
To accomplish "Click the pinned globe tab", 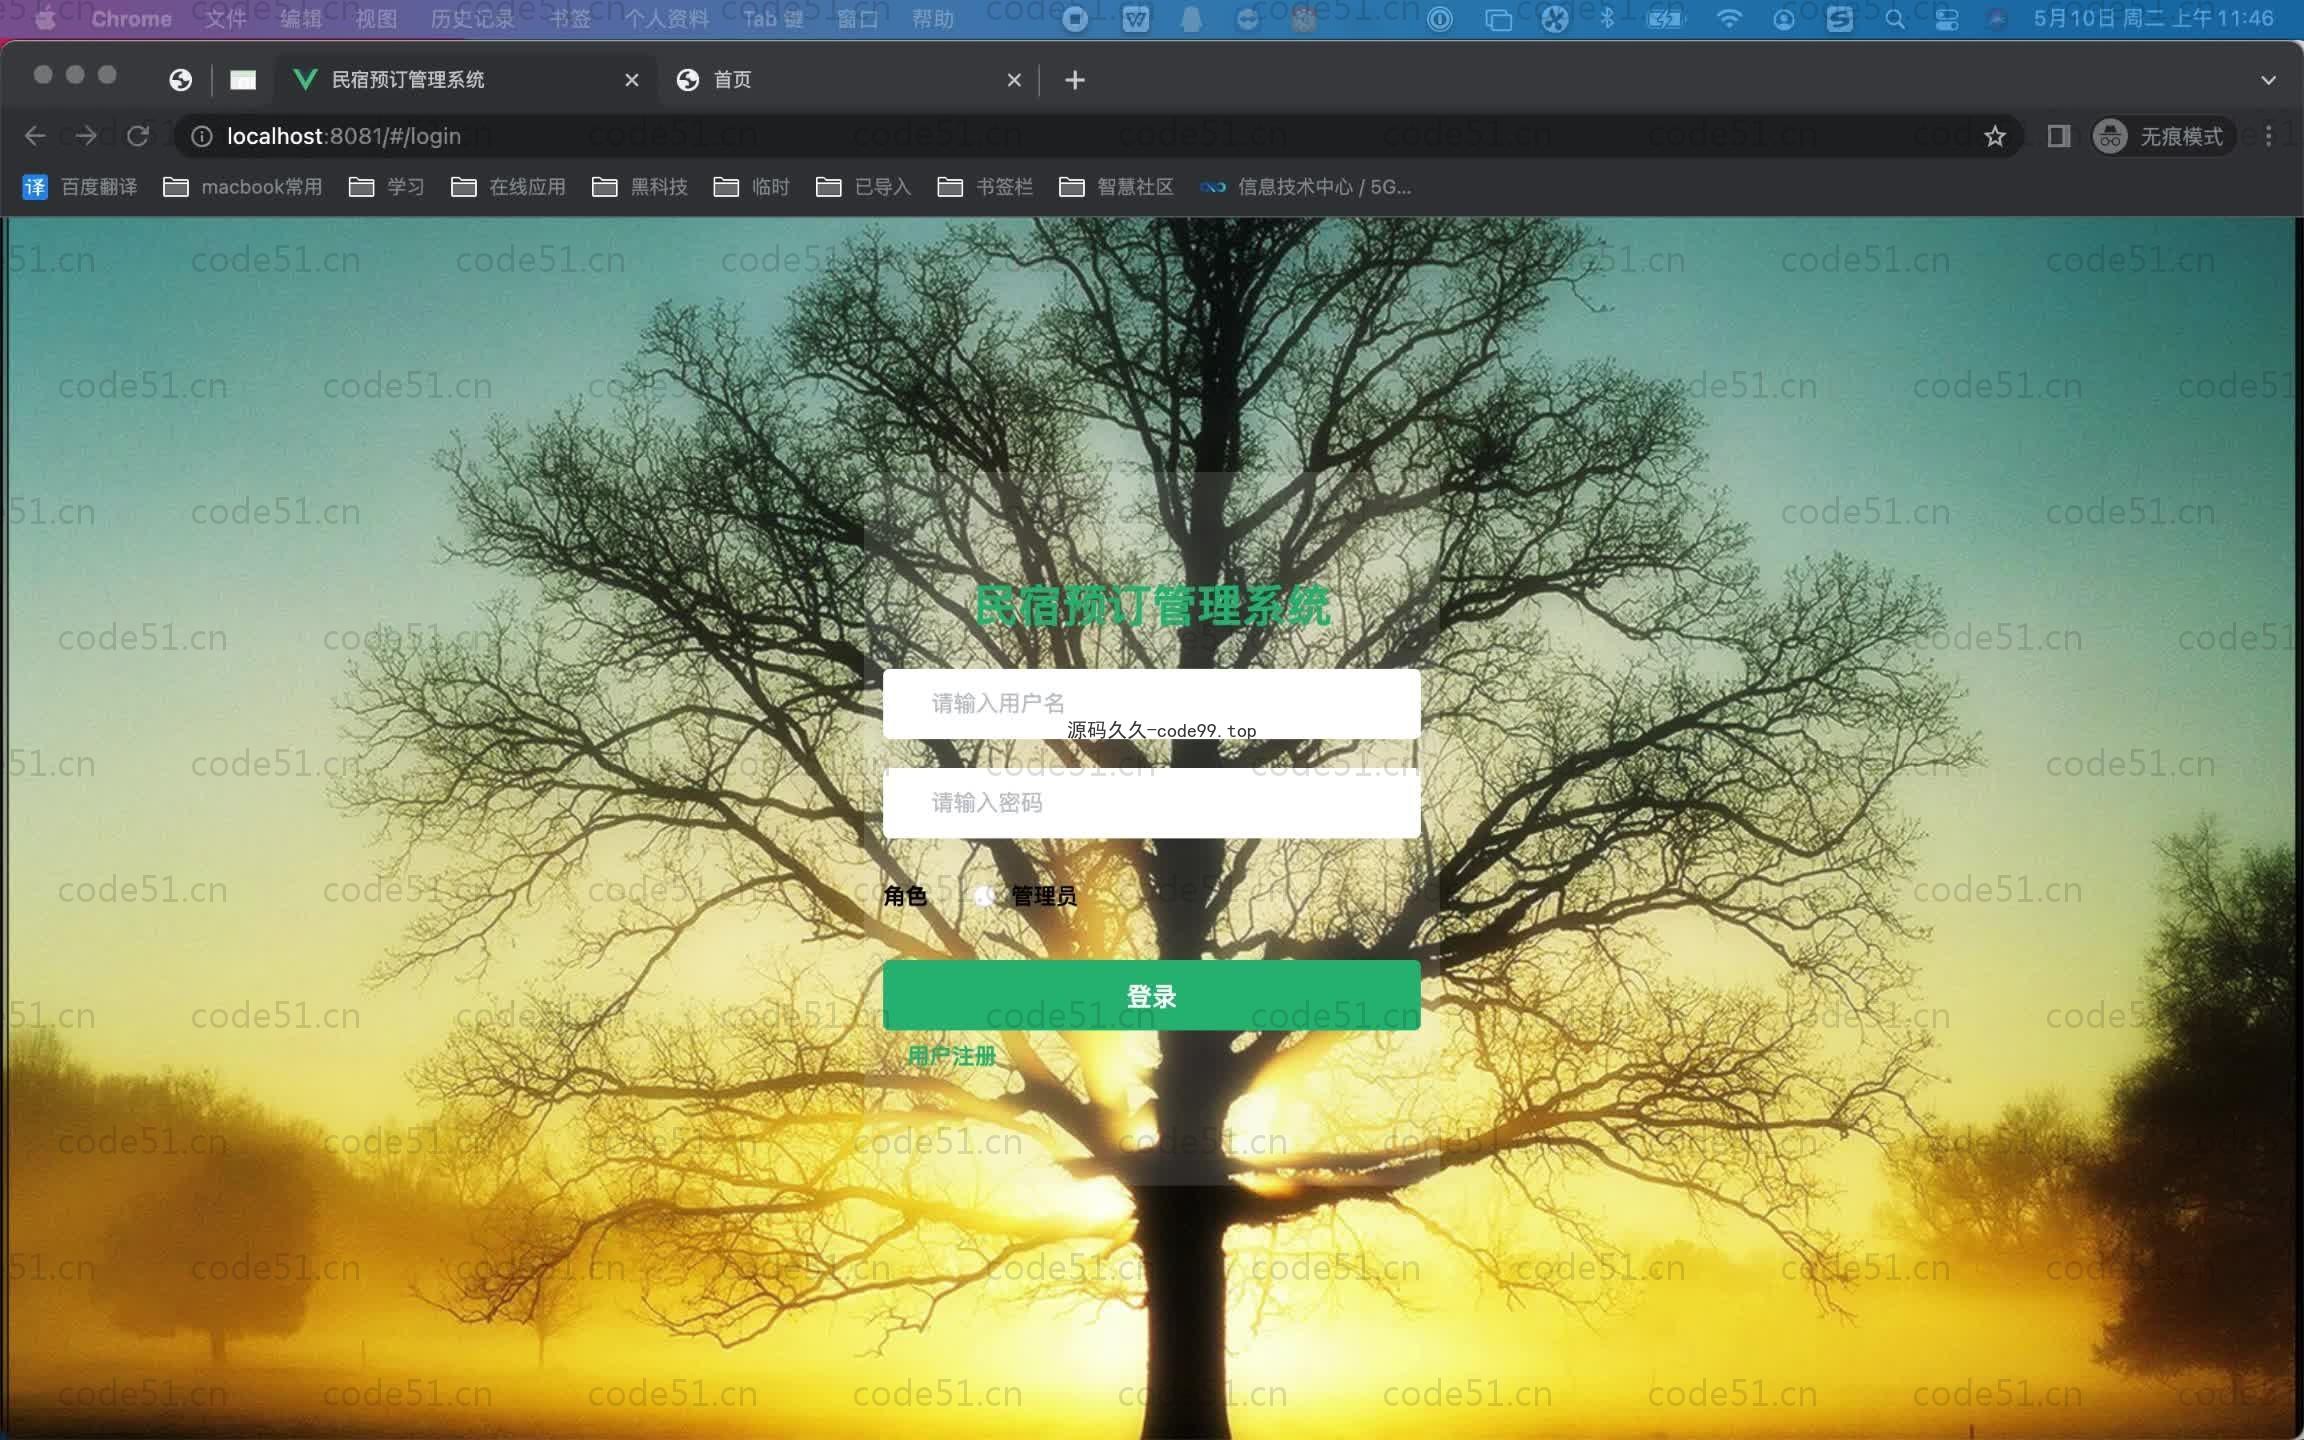I will click(180, 80).
